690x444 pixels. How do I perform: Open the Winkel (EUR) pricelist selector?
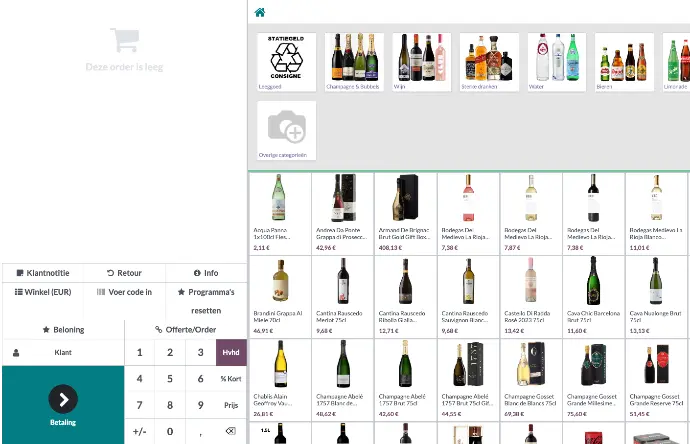pyautogui.click(x=42, y=292)
